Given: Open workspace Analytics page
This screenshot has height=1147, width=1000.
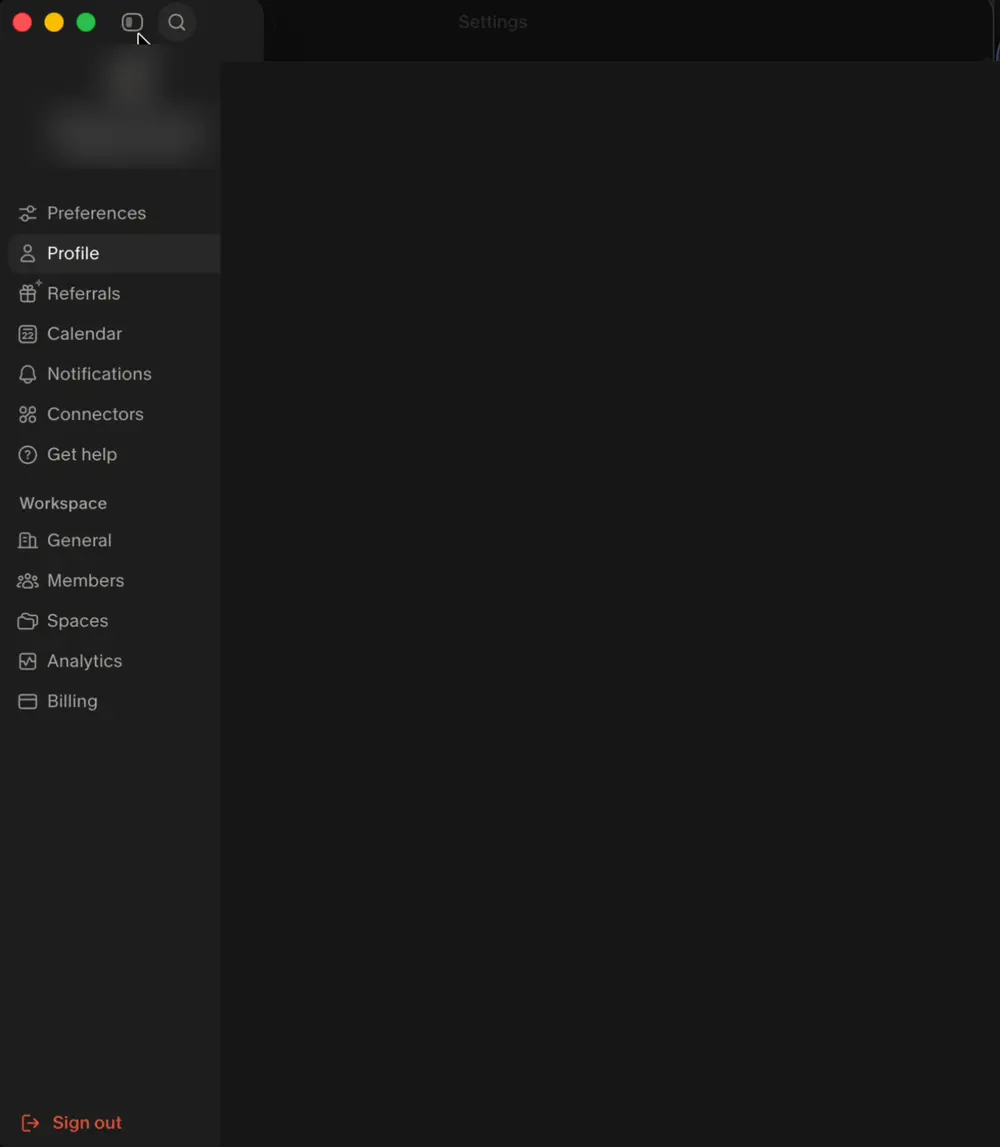Looking at the screenshot, I should click(x=114, y=661).
